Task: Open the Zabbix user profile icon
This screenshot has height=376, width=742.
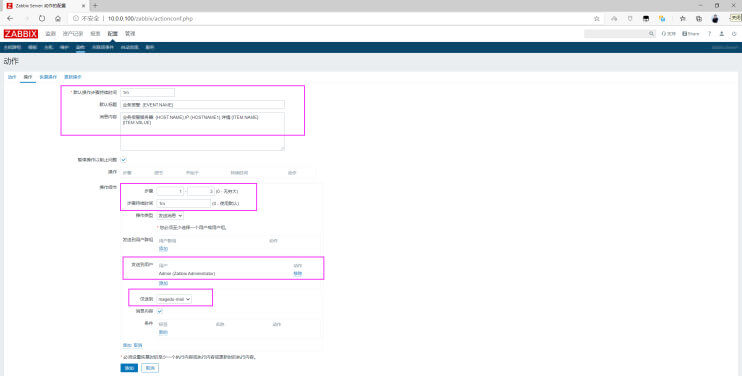Action: coord(722,34)
